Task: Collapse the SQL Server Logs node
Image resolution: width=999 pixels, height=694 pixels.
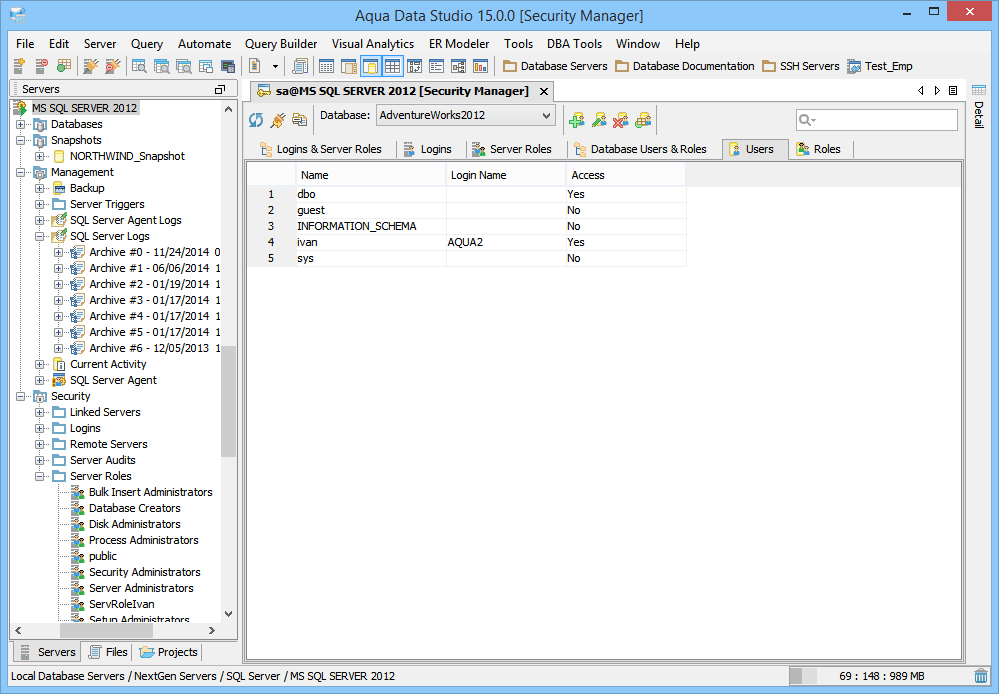Action: pos(40,236)
